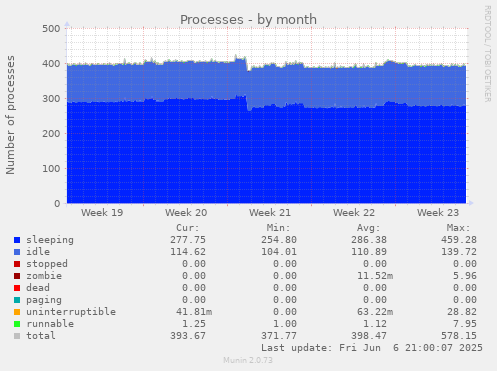This screenshot has width=497, height=371.
Task: Click sleeping maximum value 459.28
Action: pos(459,240)
